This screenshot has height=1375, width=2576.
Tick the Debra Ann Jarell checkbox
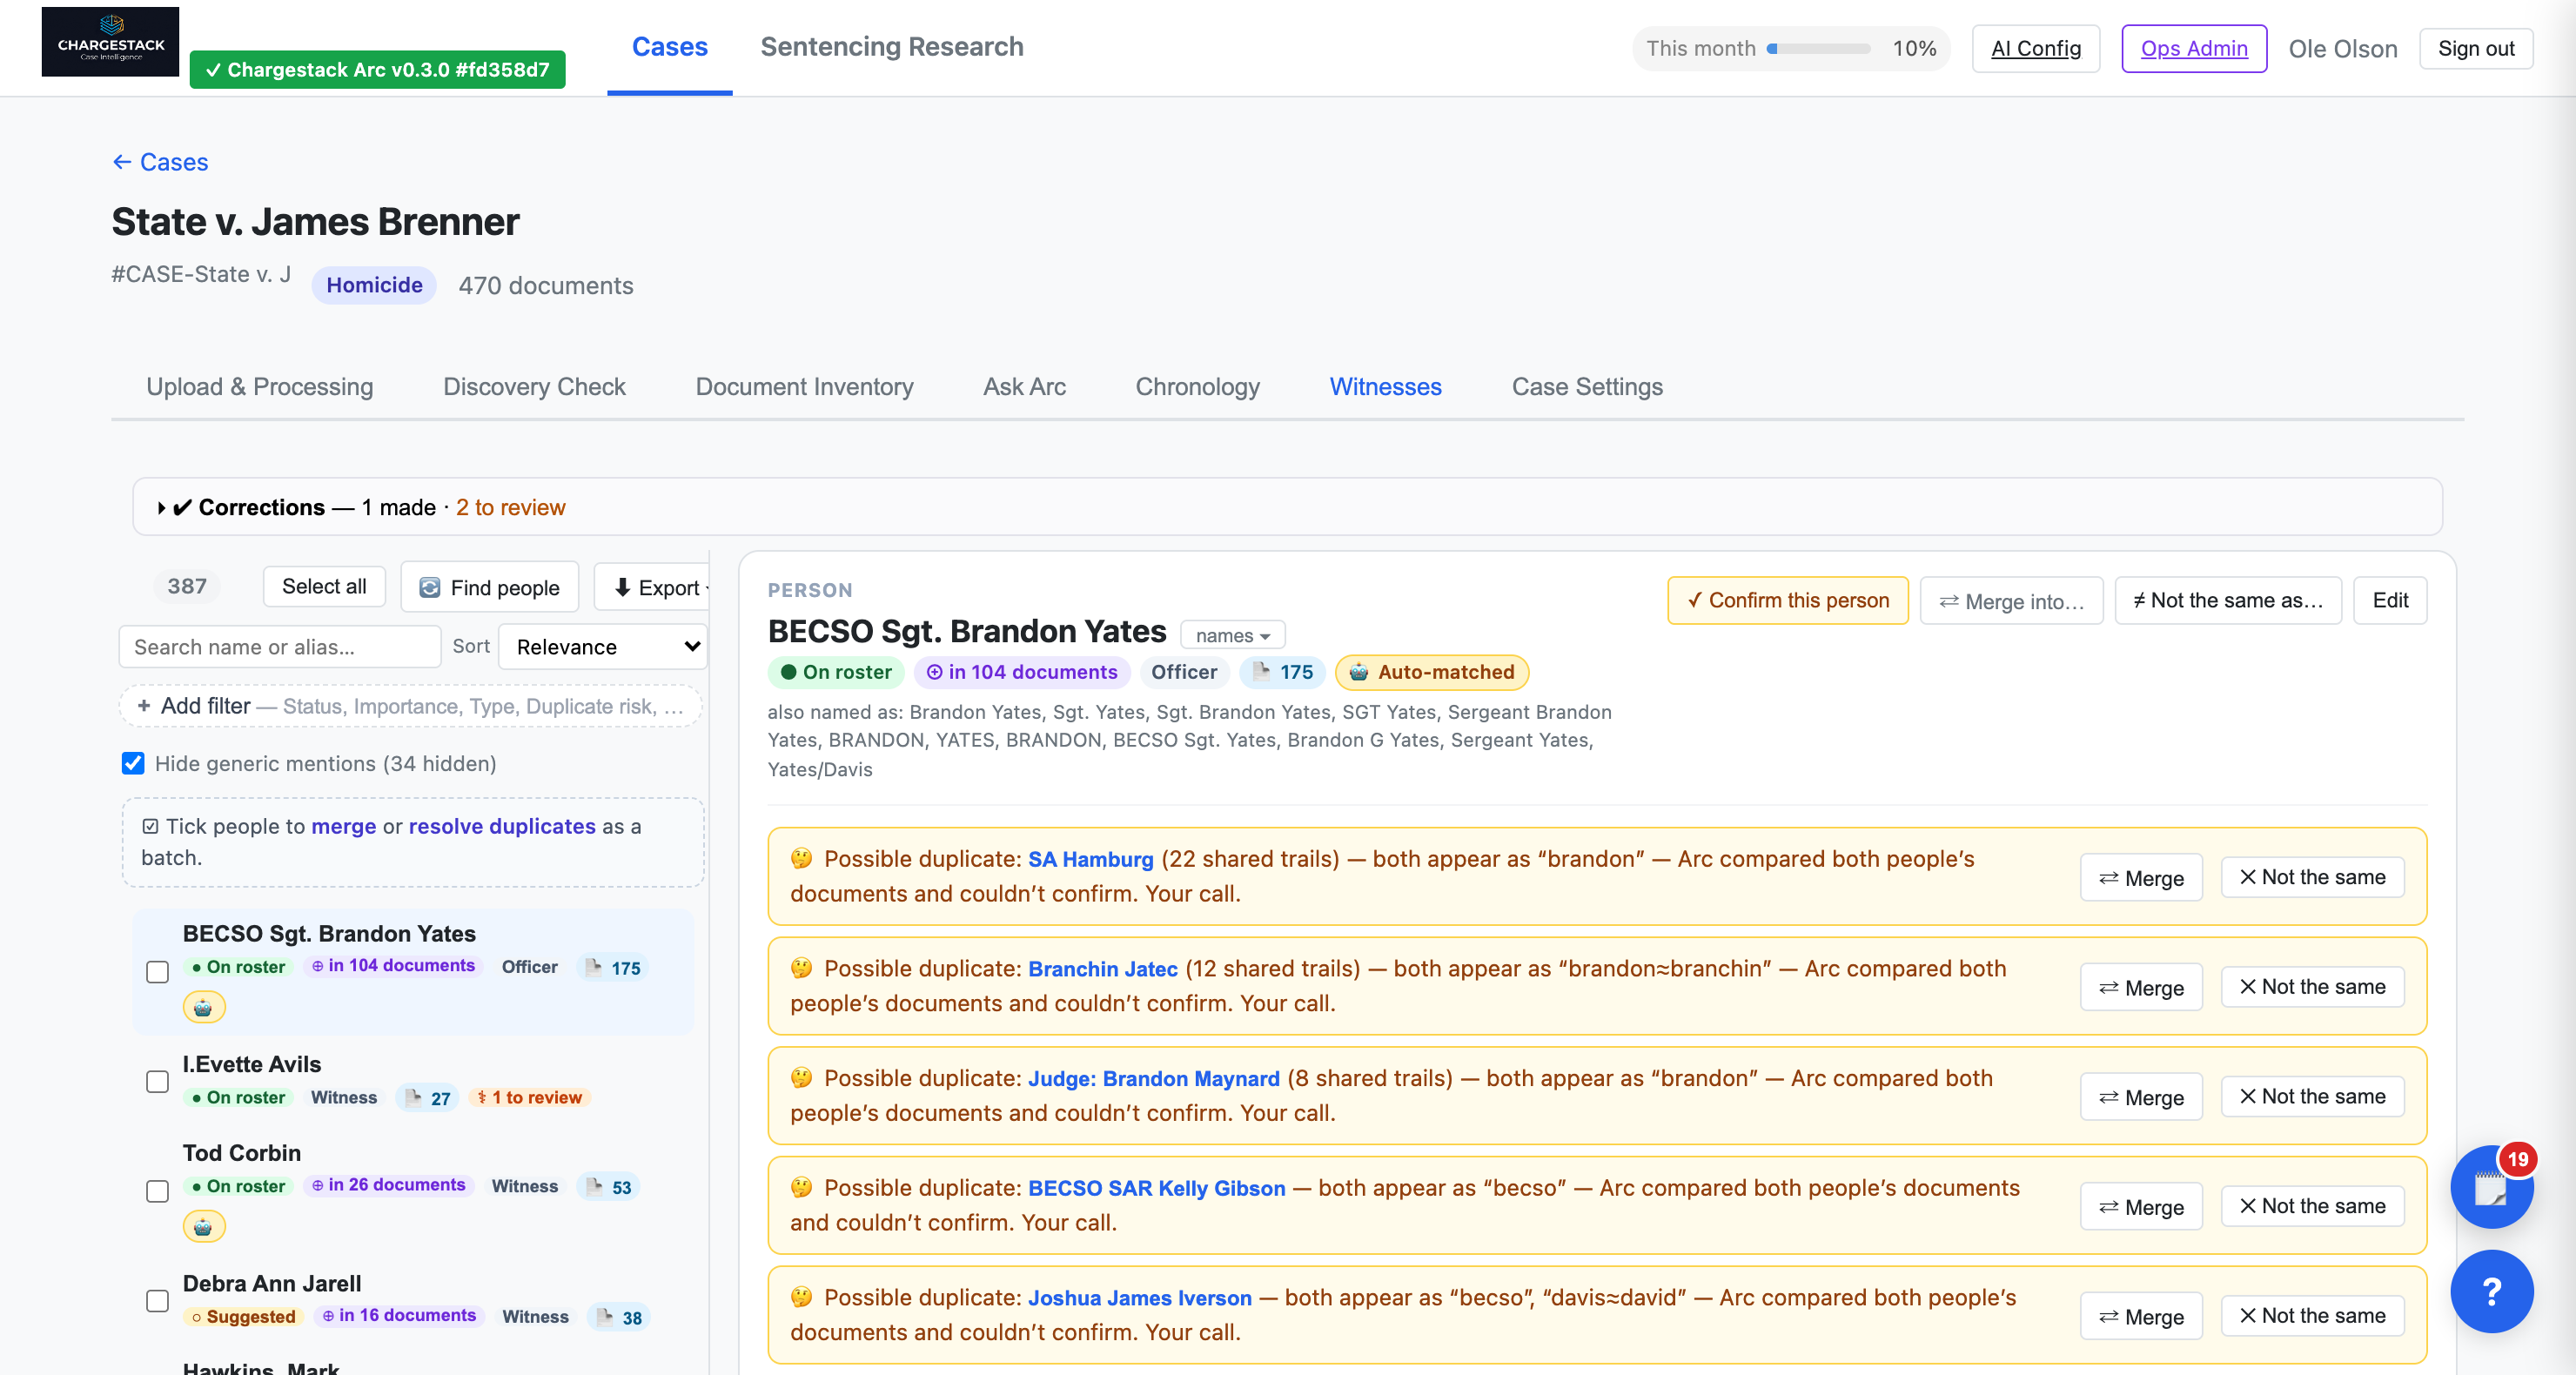point(158,1301)
